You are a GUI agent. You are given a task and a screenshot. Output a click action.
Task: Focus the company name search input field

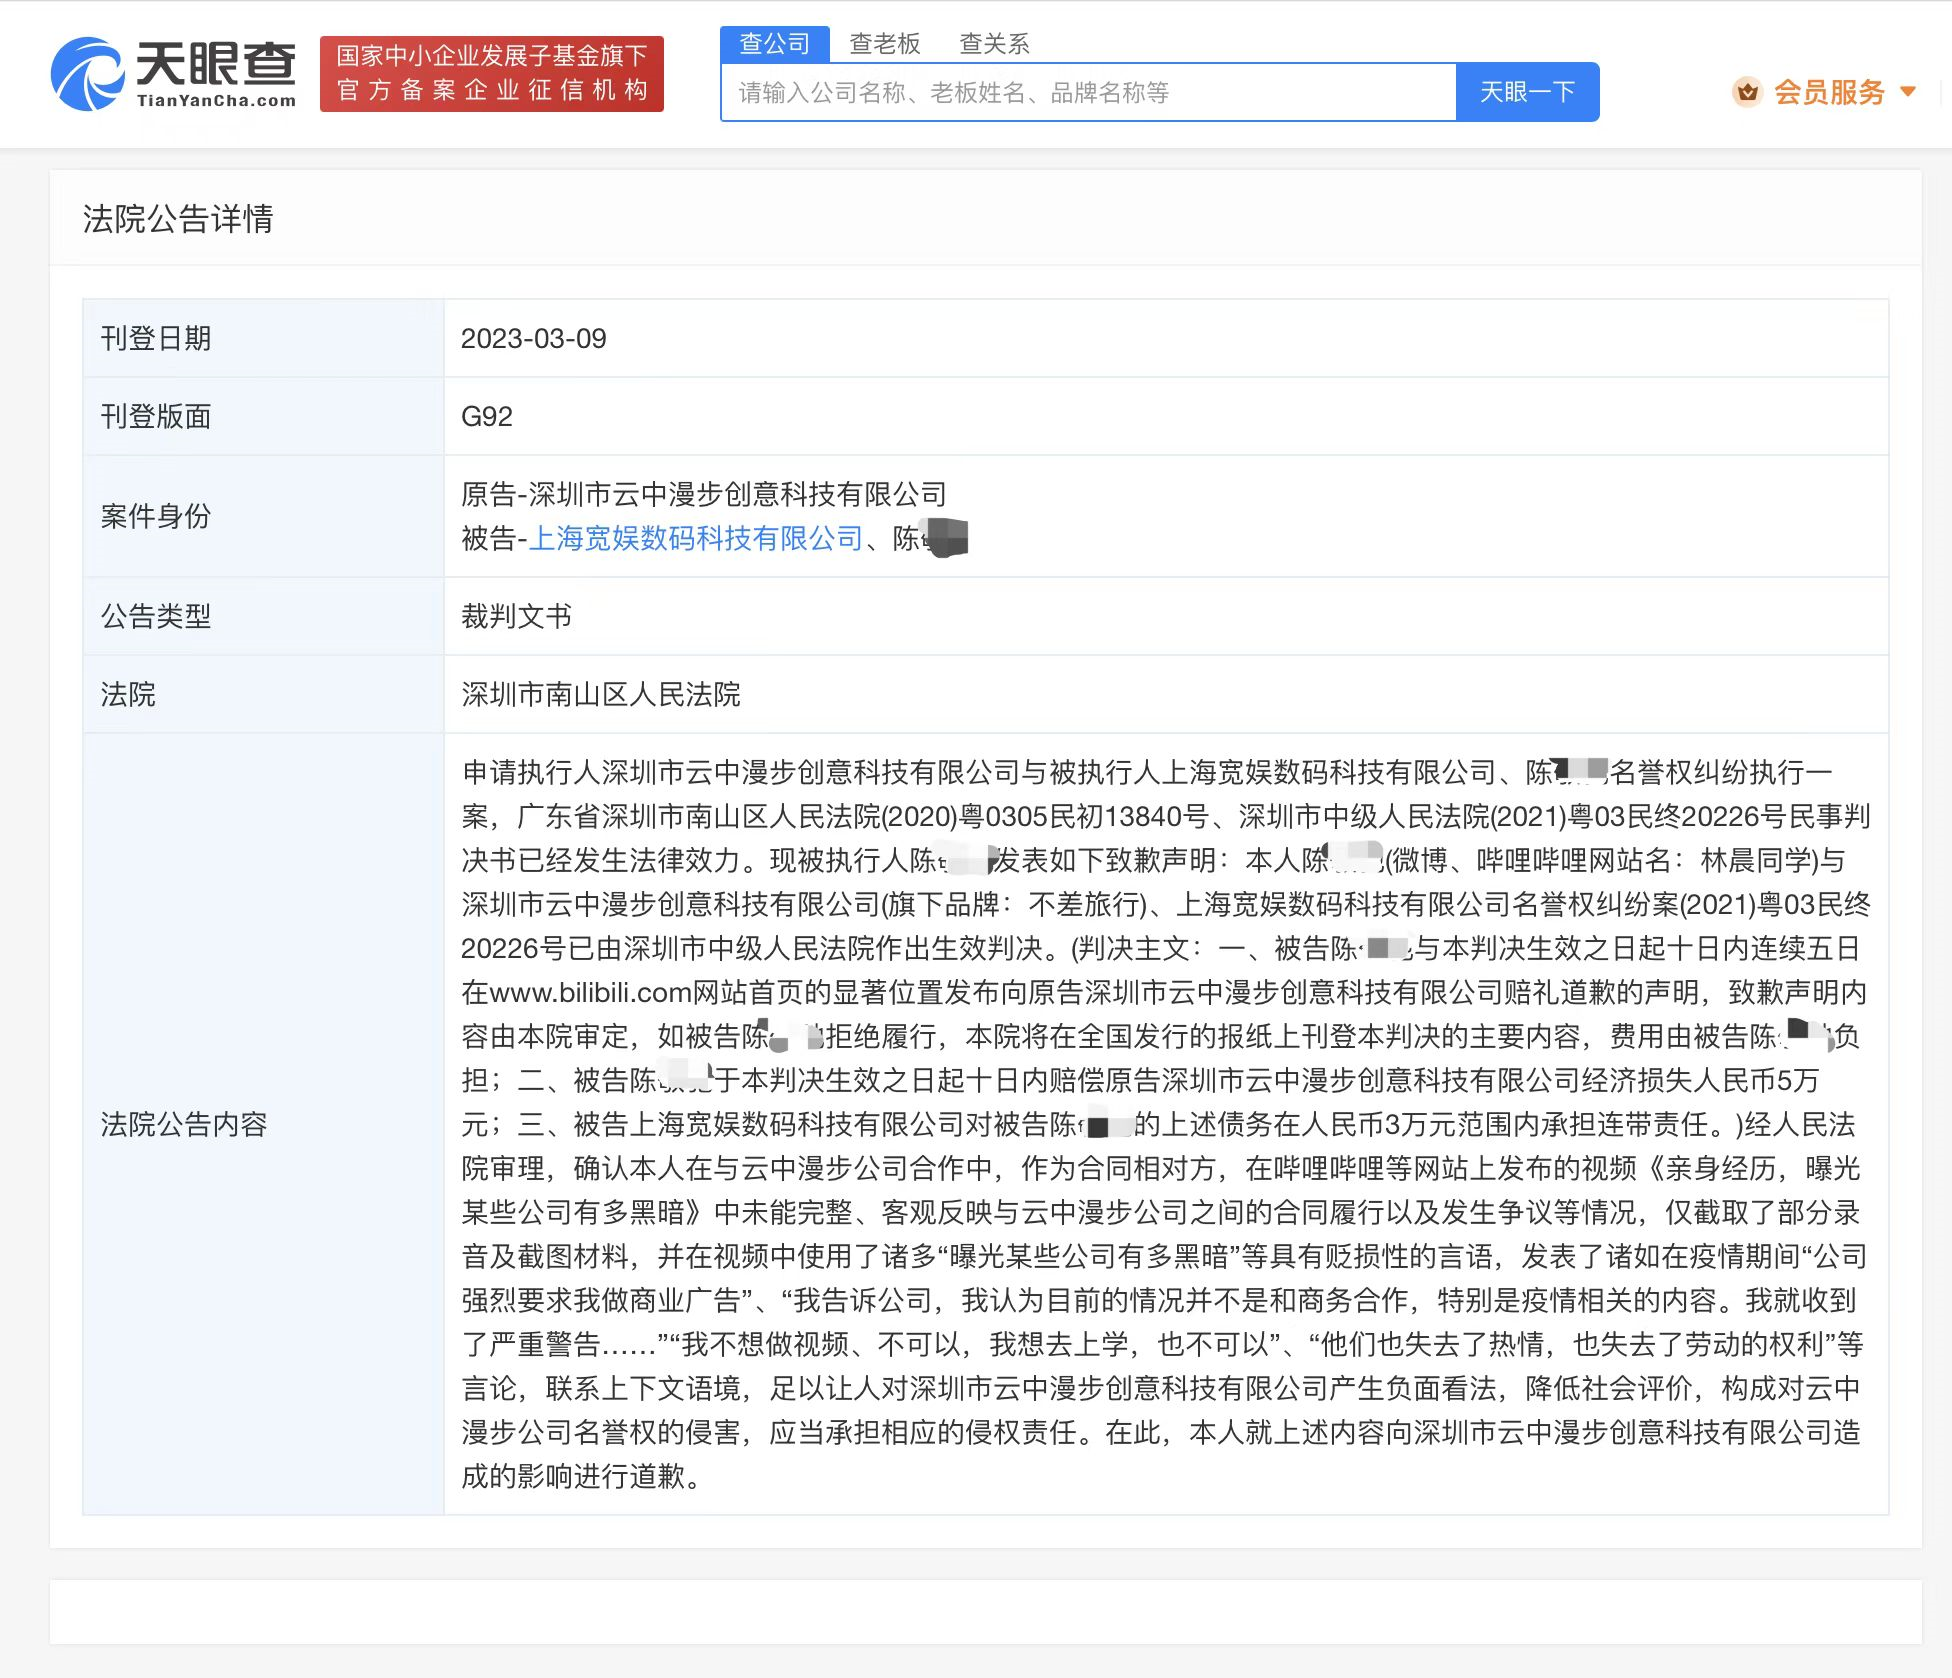pos(1087,93)
